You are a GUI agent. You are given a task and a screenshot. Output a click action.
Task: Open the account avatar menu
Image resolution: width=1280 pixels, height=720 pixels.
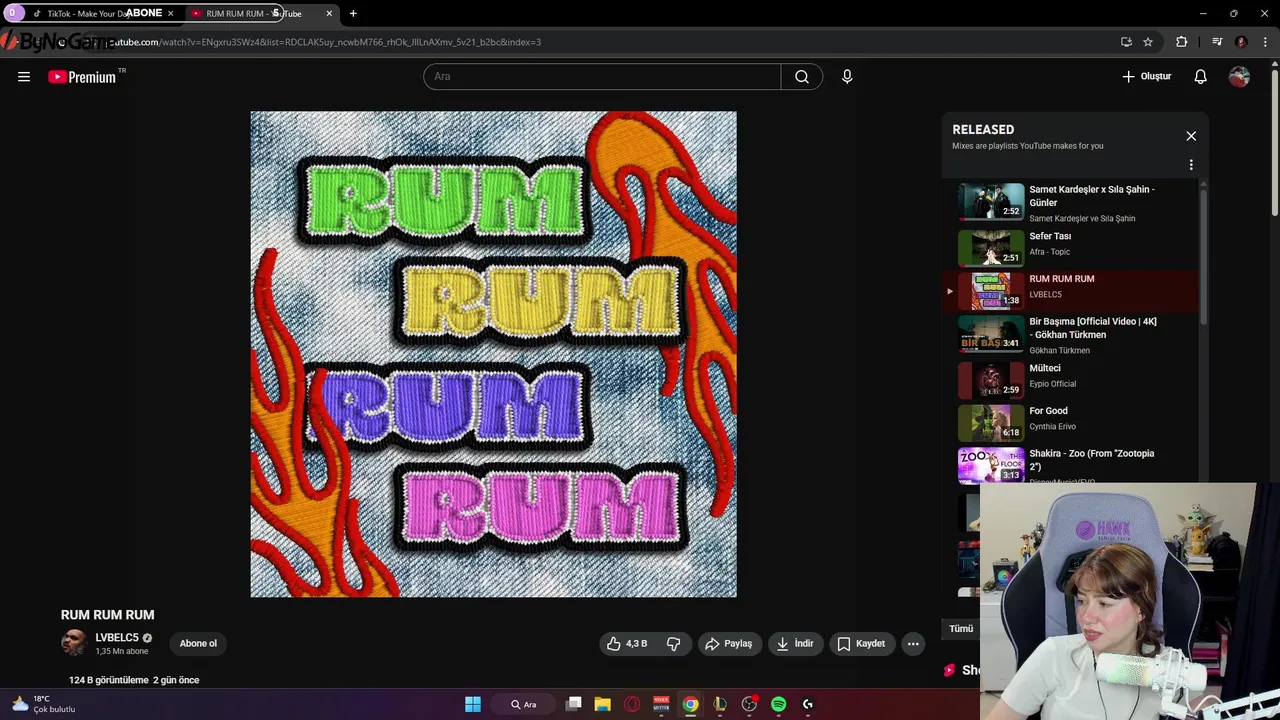tap(1239, 77)
